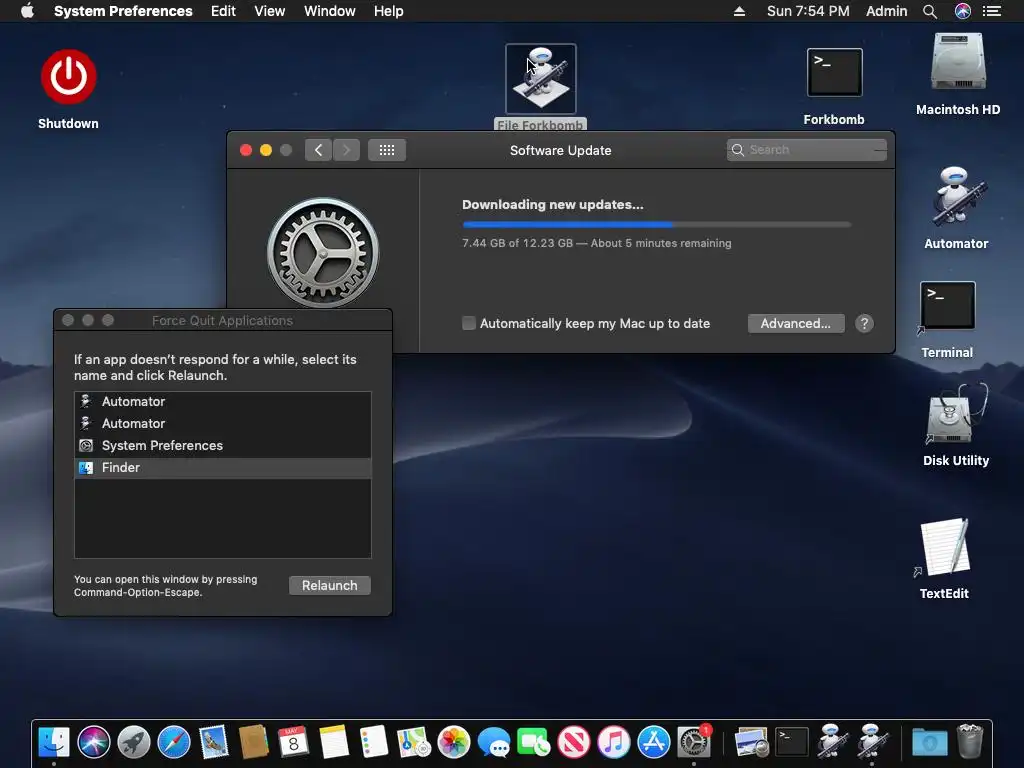Open the Apple menu
Viewport: 1024px width, 768px height.
(x=27, y=11)
